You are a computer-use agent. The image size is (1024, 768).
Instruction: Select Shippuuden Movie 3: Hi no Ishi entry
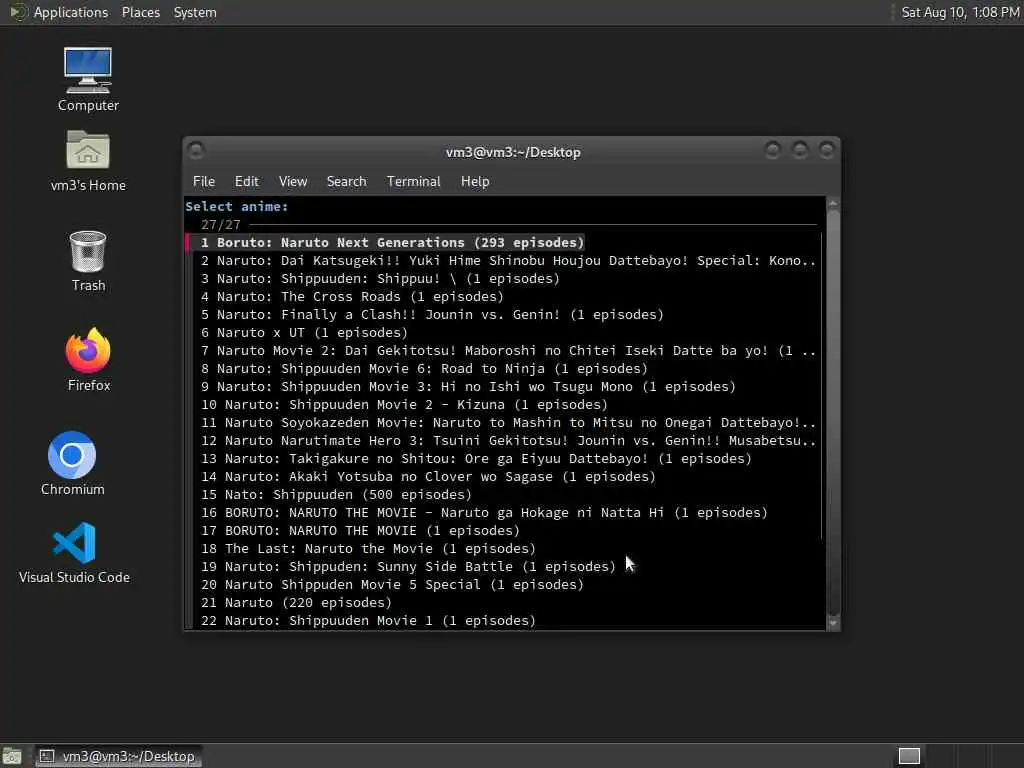468,387
